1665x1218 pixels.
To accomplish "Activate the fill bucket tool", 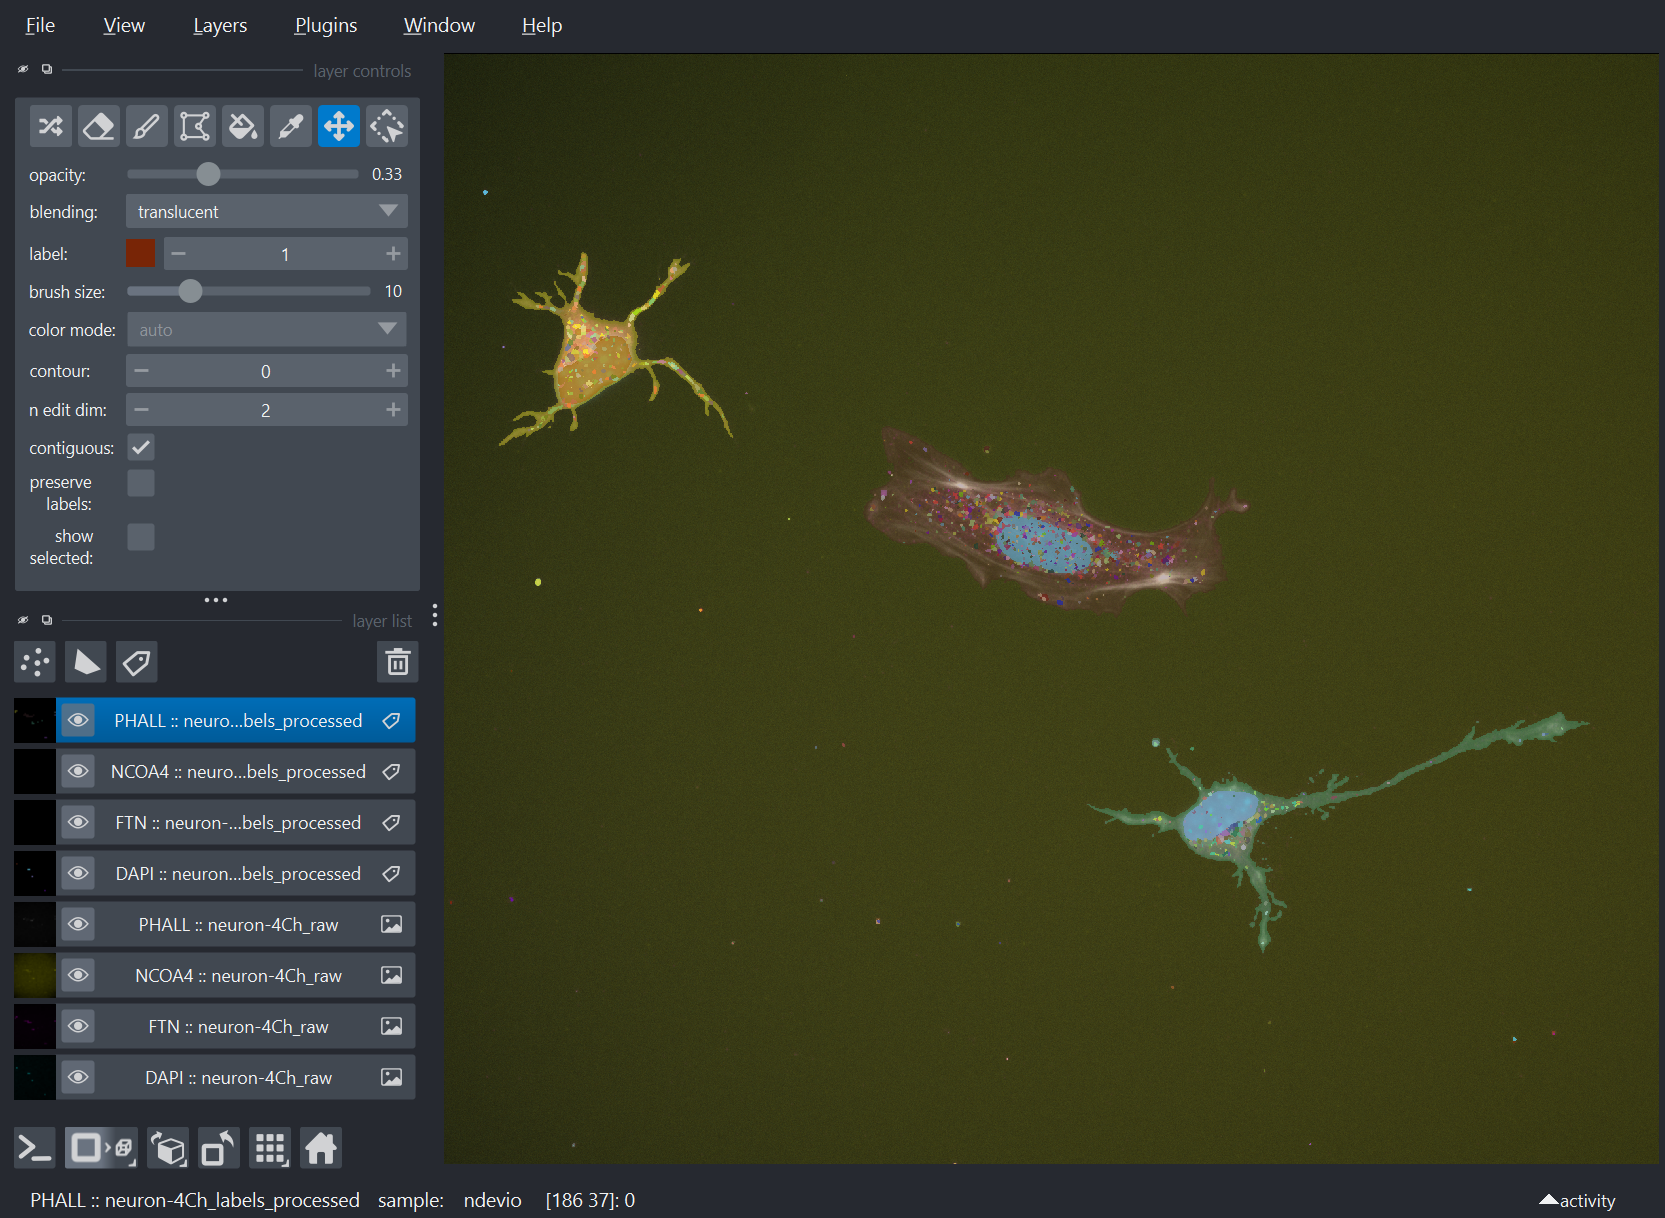I will pyautogui.click(x=243, y=126).
